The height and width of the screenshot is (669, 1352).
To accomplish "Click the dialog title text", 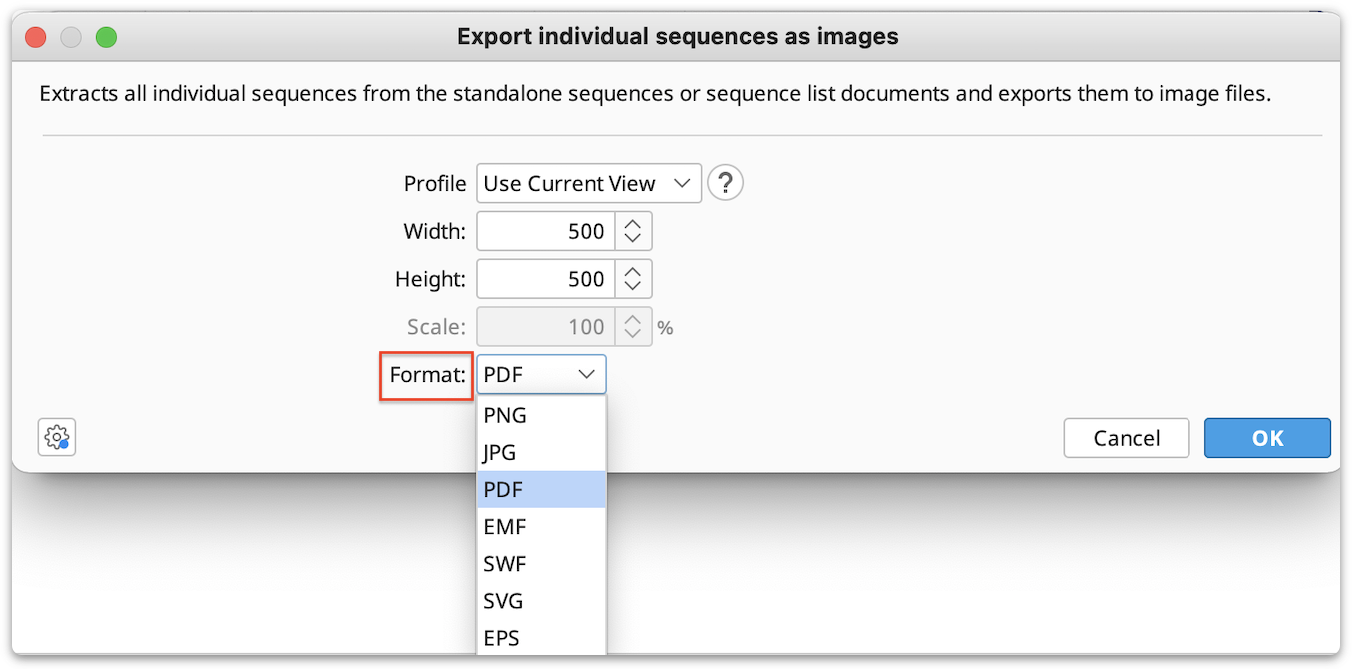I will click(677, 37).
